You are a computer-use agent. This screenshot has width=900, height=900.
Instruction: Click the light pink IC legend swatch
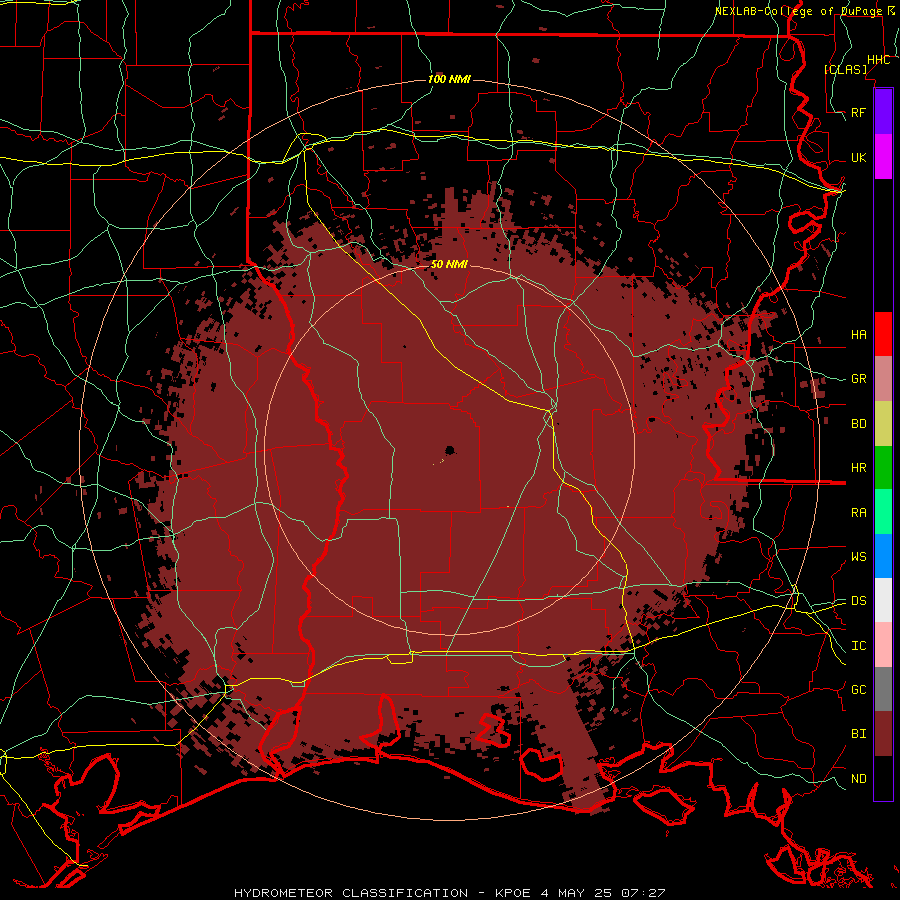coord(883,645)
